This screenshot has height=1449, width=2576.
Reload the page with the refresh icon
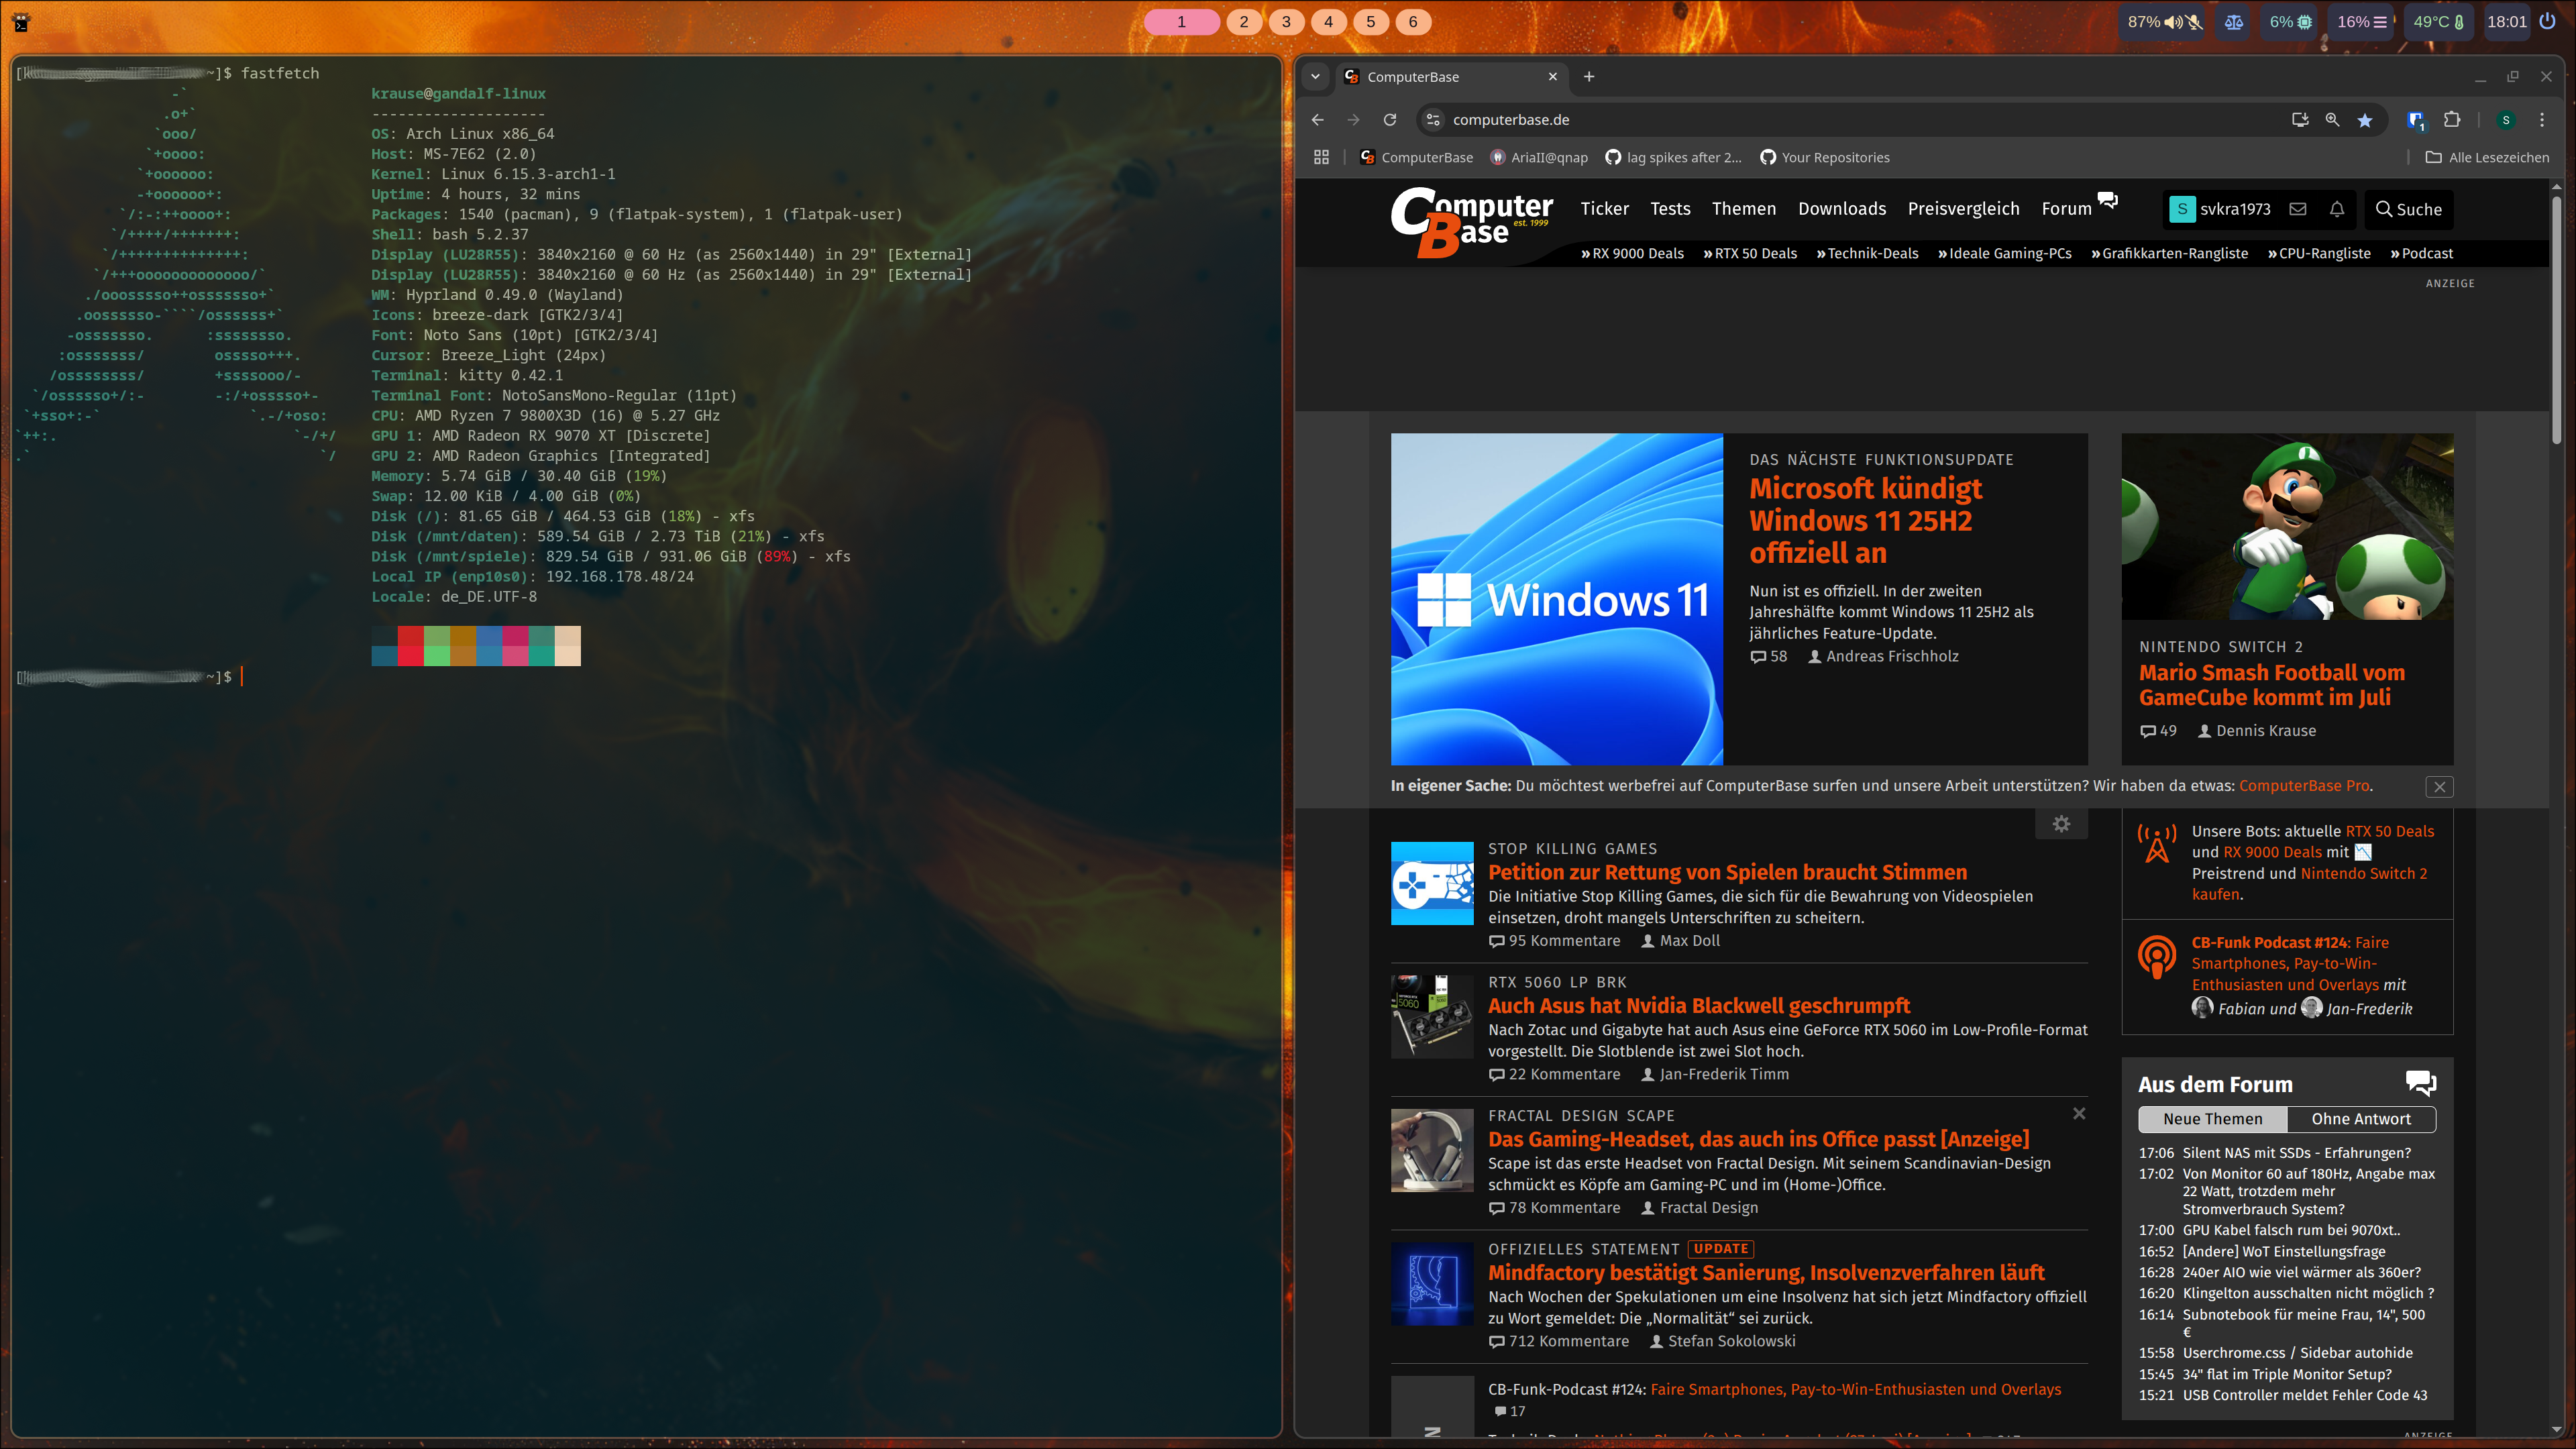pyautogui.click(x=1390, y=120)
